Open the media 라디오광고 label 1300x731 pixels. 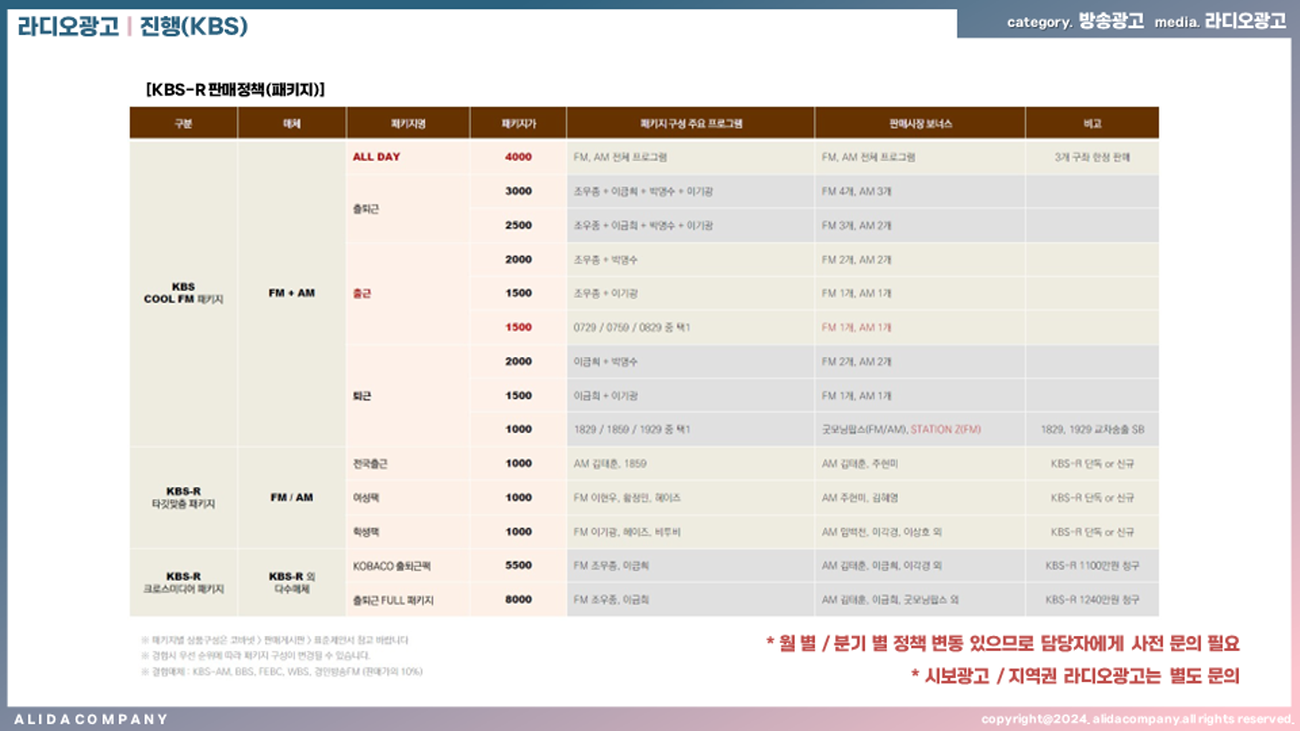click(1245, 21)
